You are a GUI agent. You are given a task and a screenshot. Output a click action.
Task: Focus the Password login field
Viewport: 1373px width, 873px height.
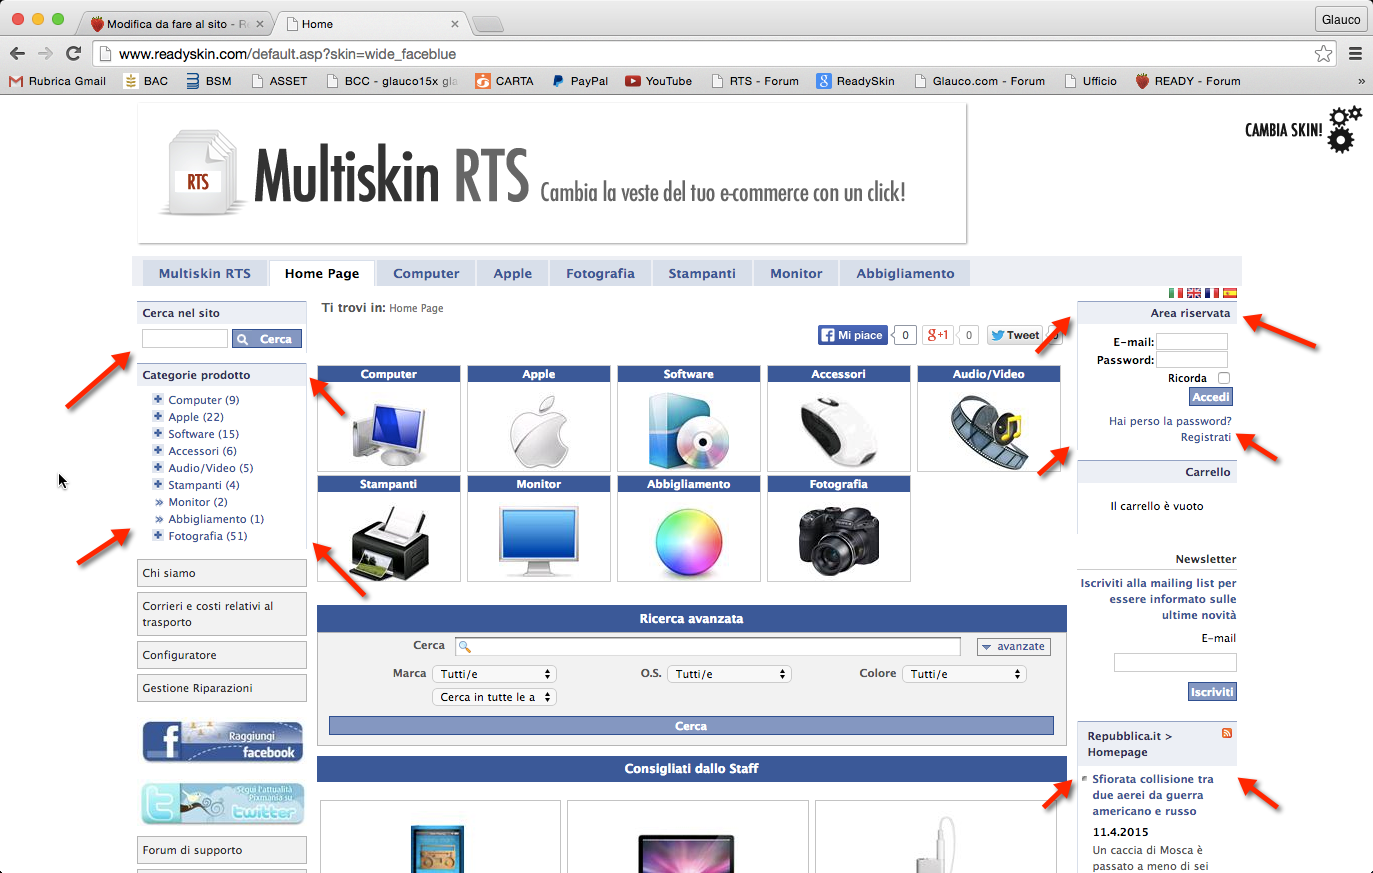click(x=1192, y=360)
